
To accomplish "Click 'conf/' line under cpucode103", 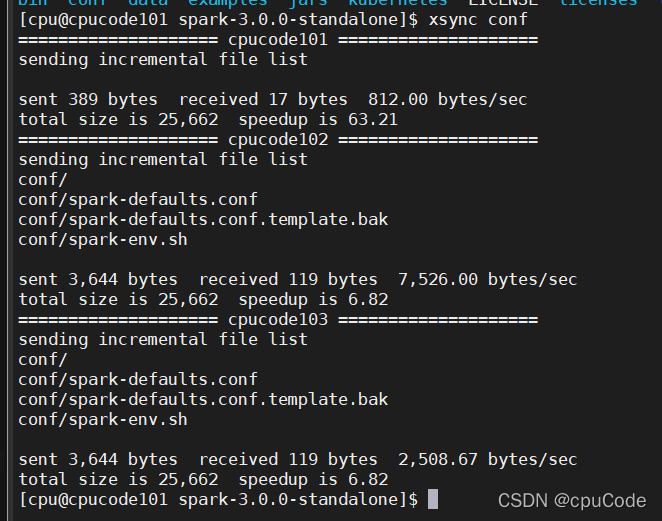I will click(43, 360).
